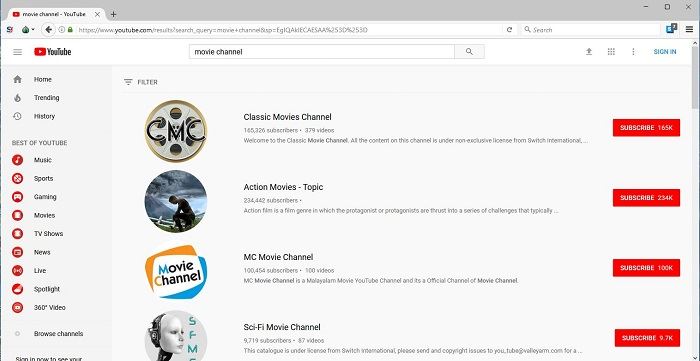This screenshot has height=361, width=700.
Task: Go to the YouTube logo home link
Action: point(53,52)
